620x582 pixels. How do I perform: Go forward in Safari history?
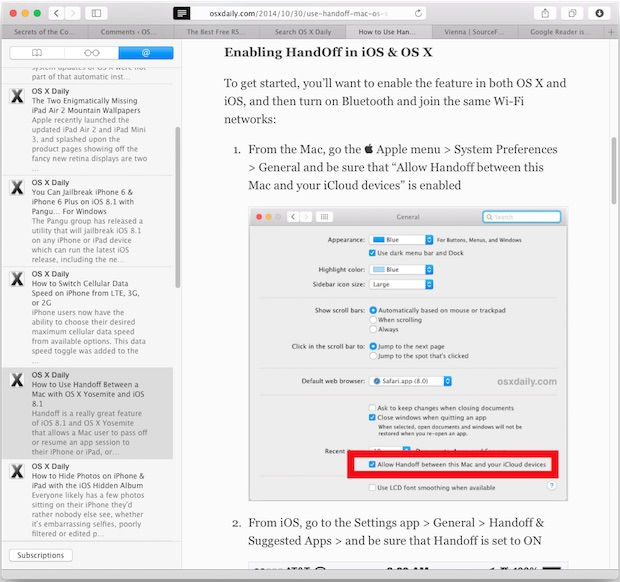(x=72, y=13)
